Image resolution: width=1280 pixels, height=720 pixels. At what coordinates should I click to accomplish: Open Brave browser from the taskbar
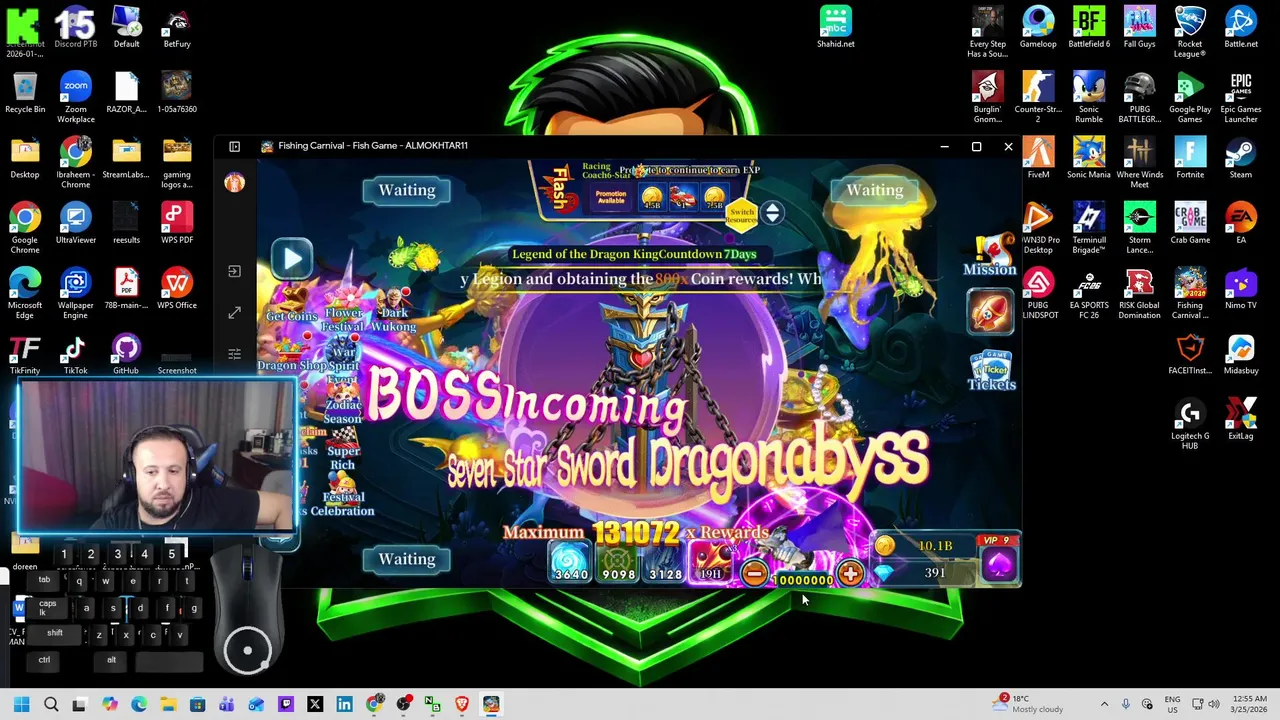tap(461, 704)
